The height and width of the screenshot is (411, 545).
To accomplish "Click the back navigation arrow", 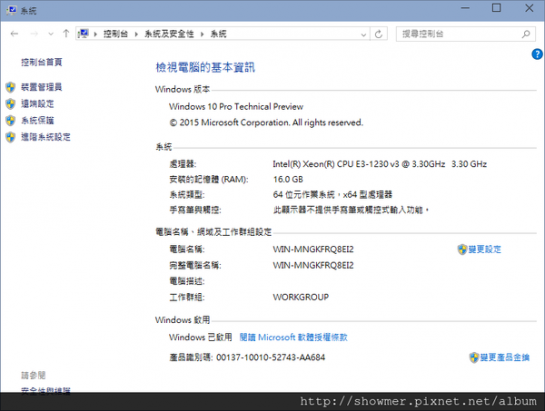I will [x=14, y=34].
